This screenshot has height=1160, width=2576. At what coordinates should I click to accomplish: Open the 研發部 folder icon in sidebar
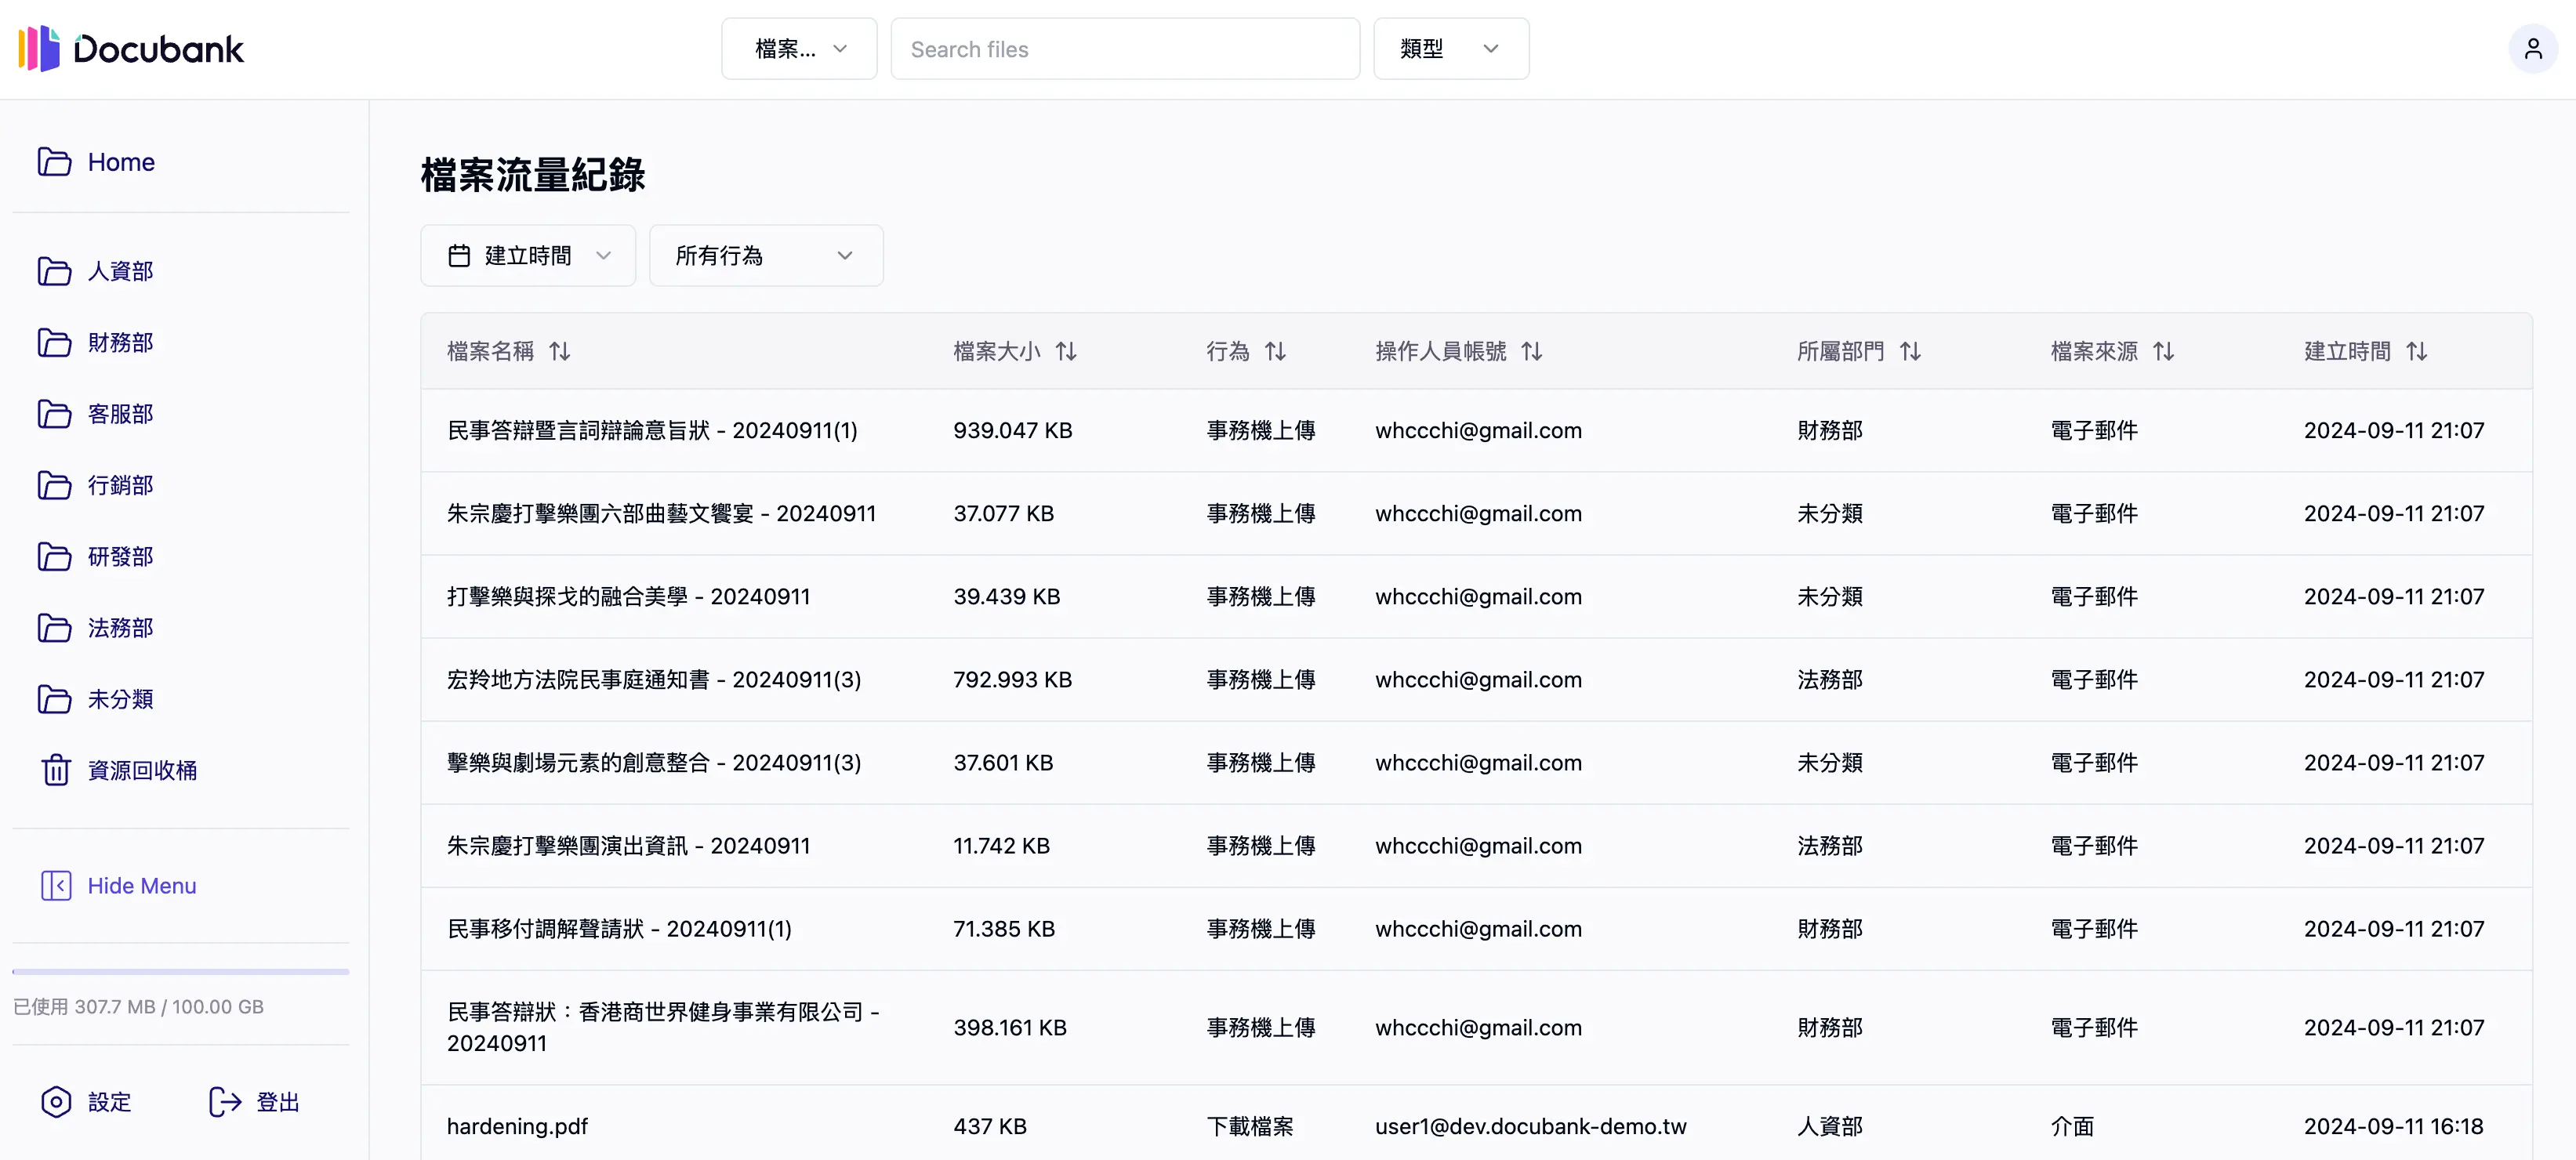point(55,556)
